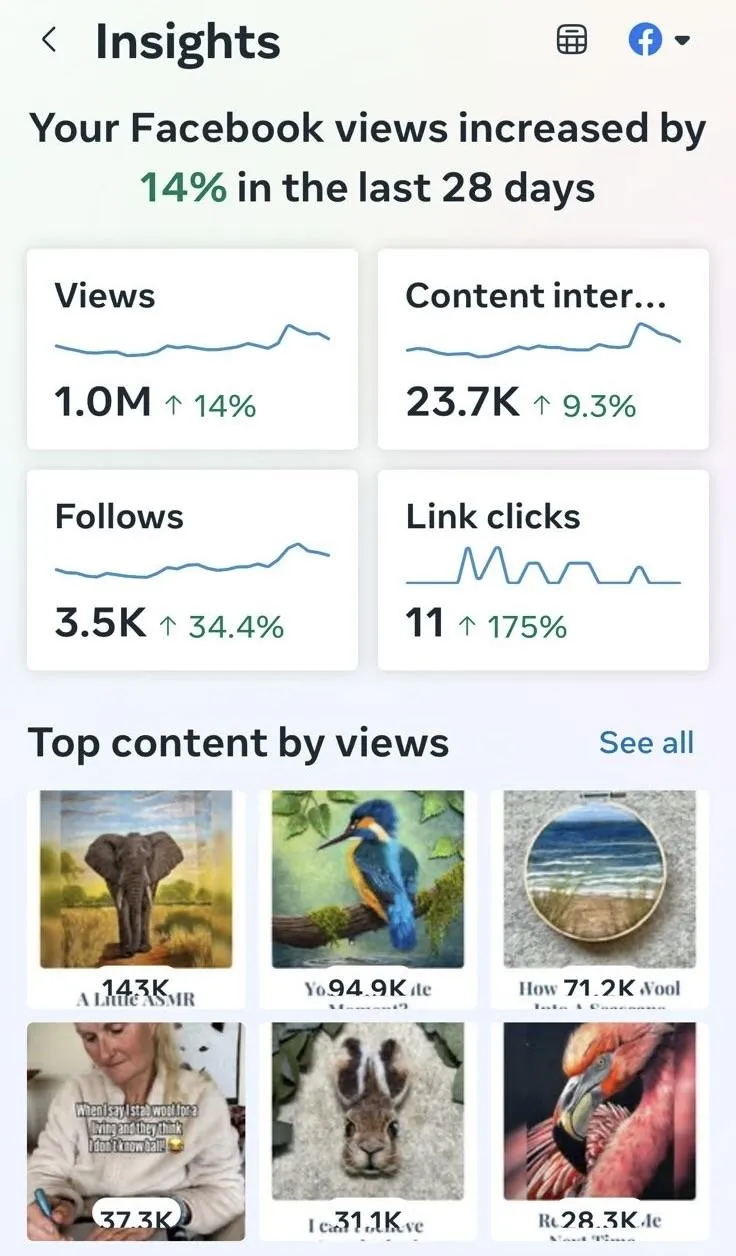Tap the 14% increase headline text

[x=368, y=158]
